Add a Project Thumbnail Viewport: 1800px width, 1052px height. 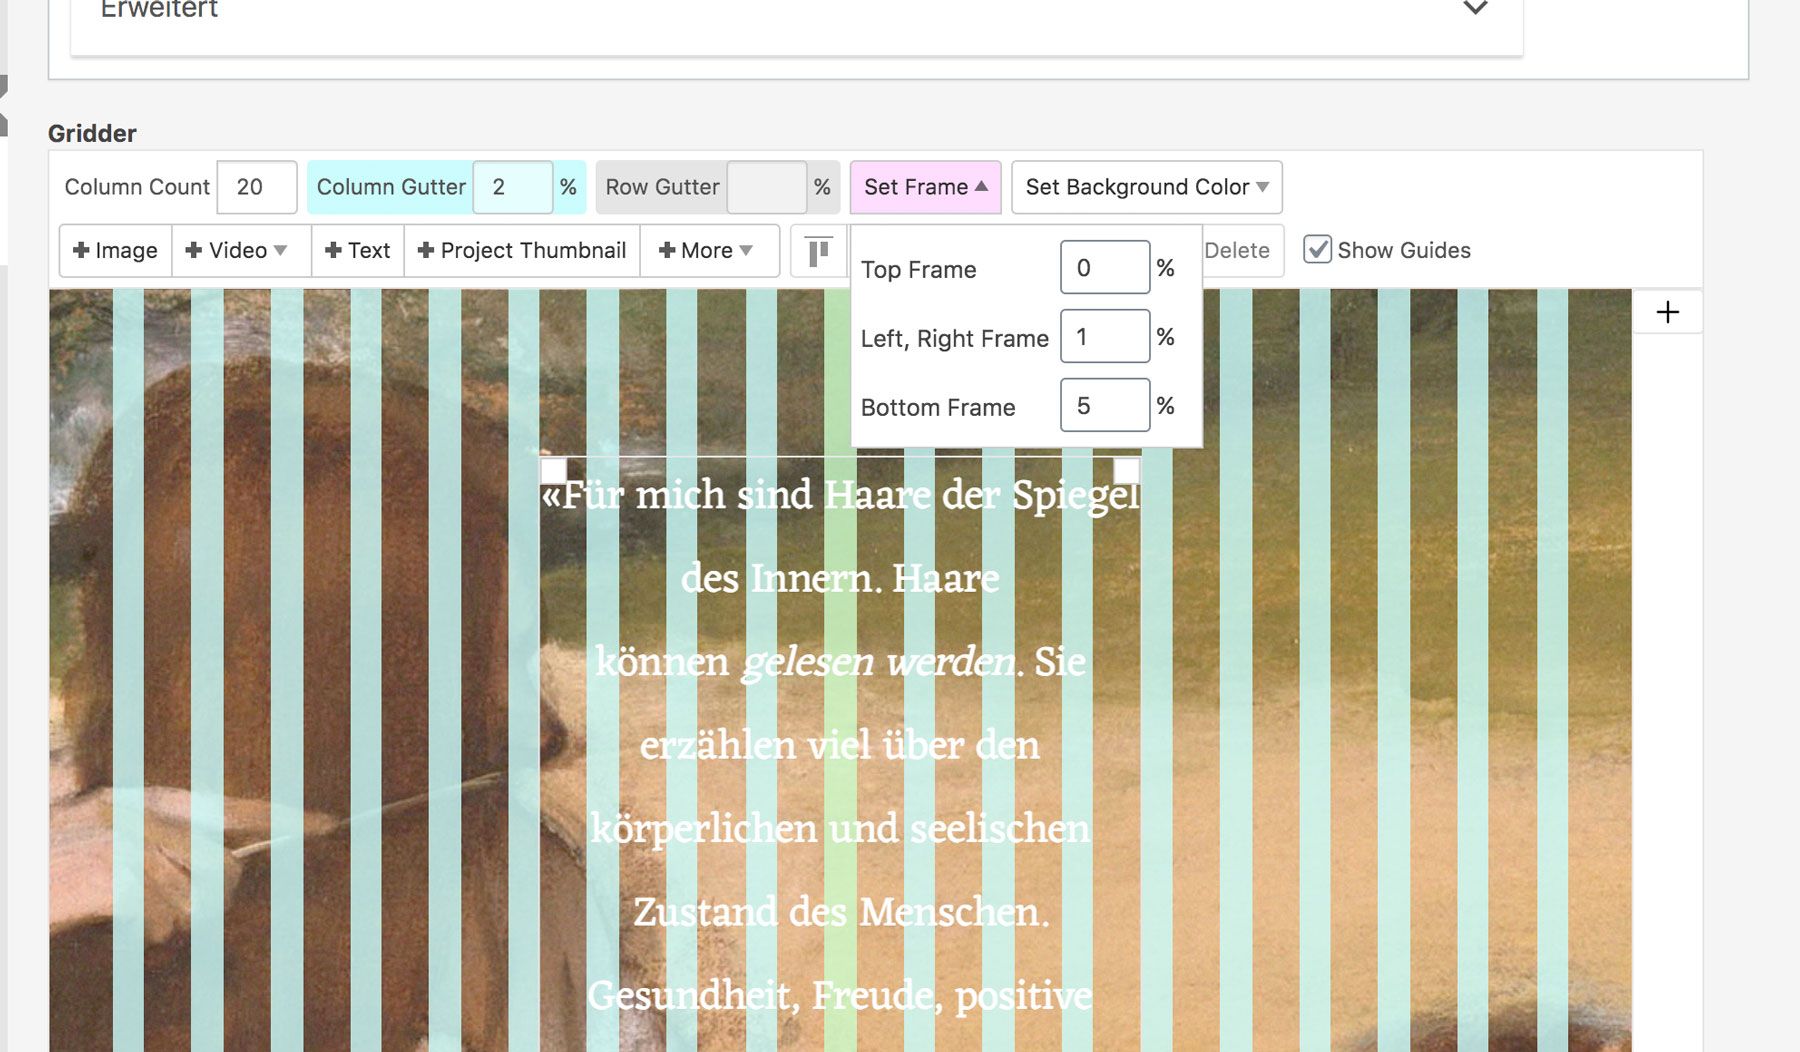522,251
